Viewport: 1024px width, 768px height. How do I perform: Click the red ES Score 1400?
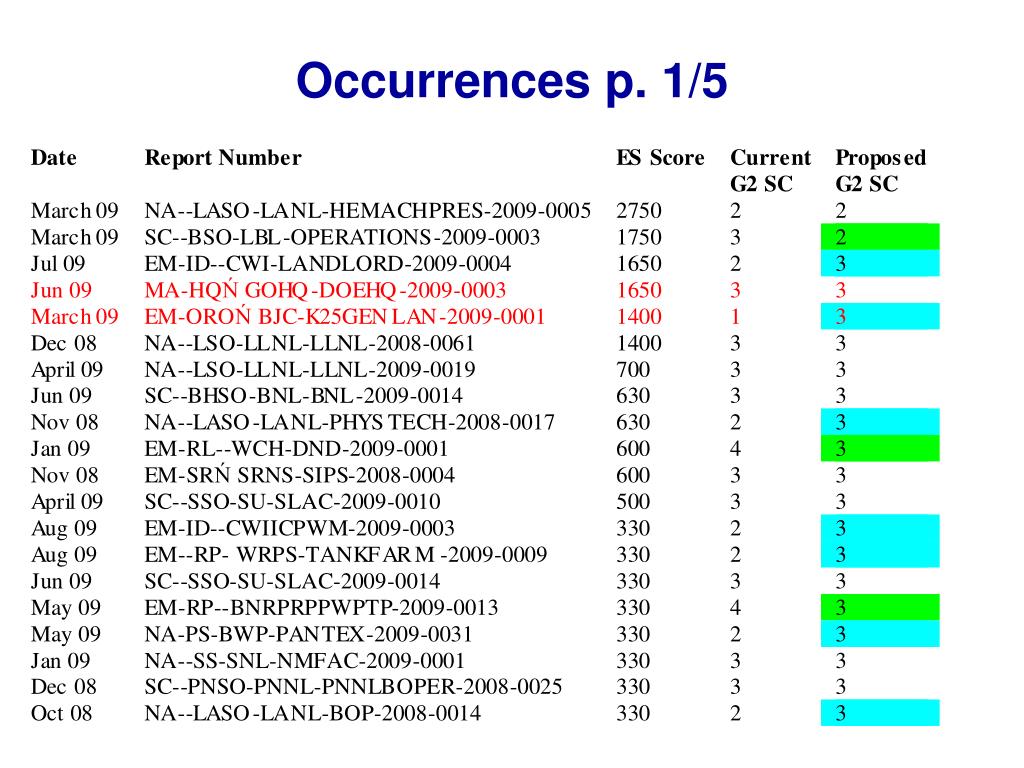(639, 317)
